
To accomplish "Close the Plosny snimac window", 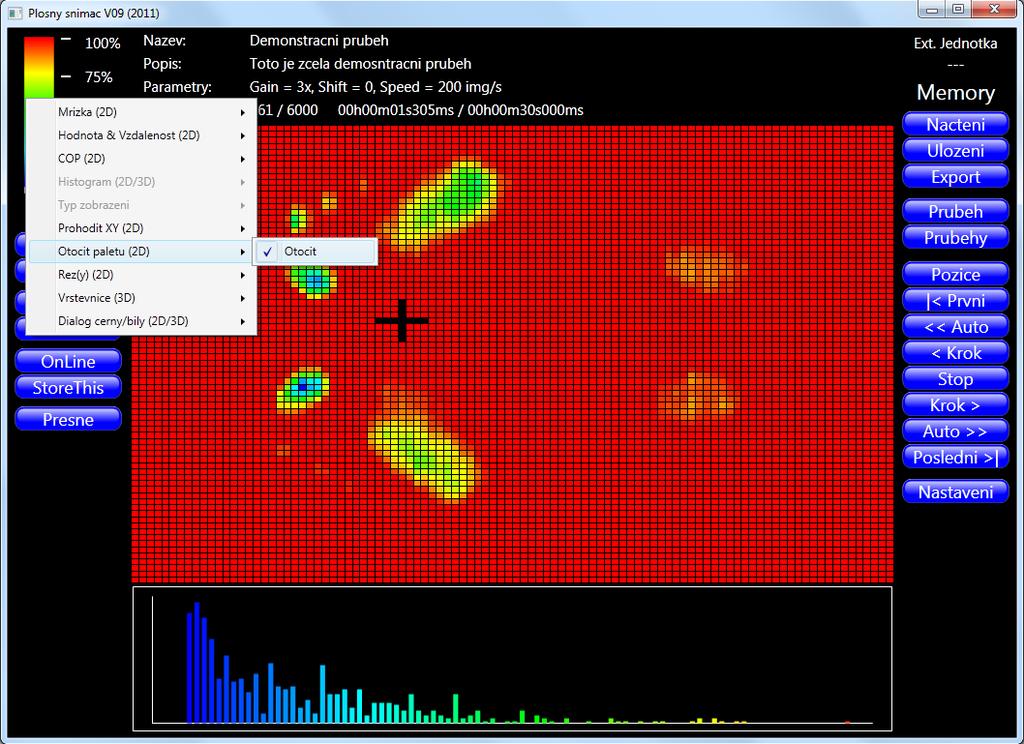I will (x=994, y=10).
